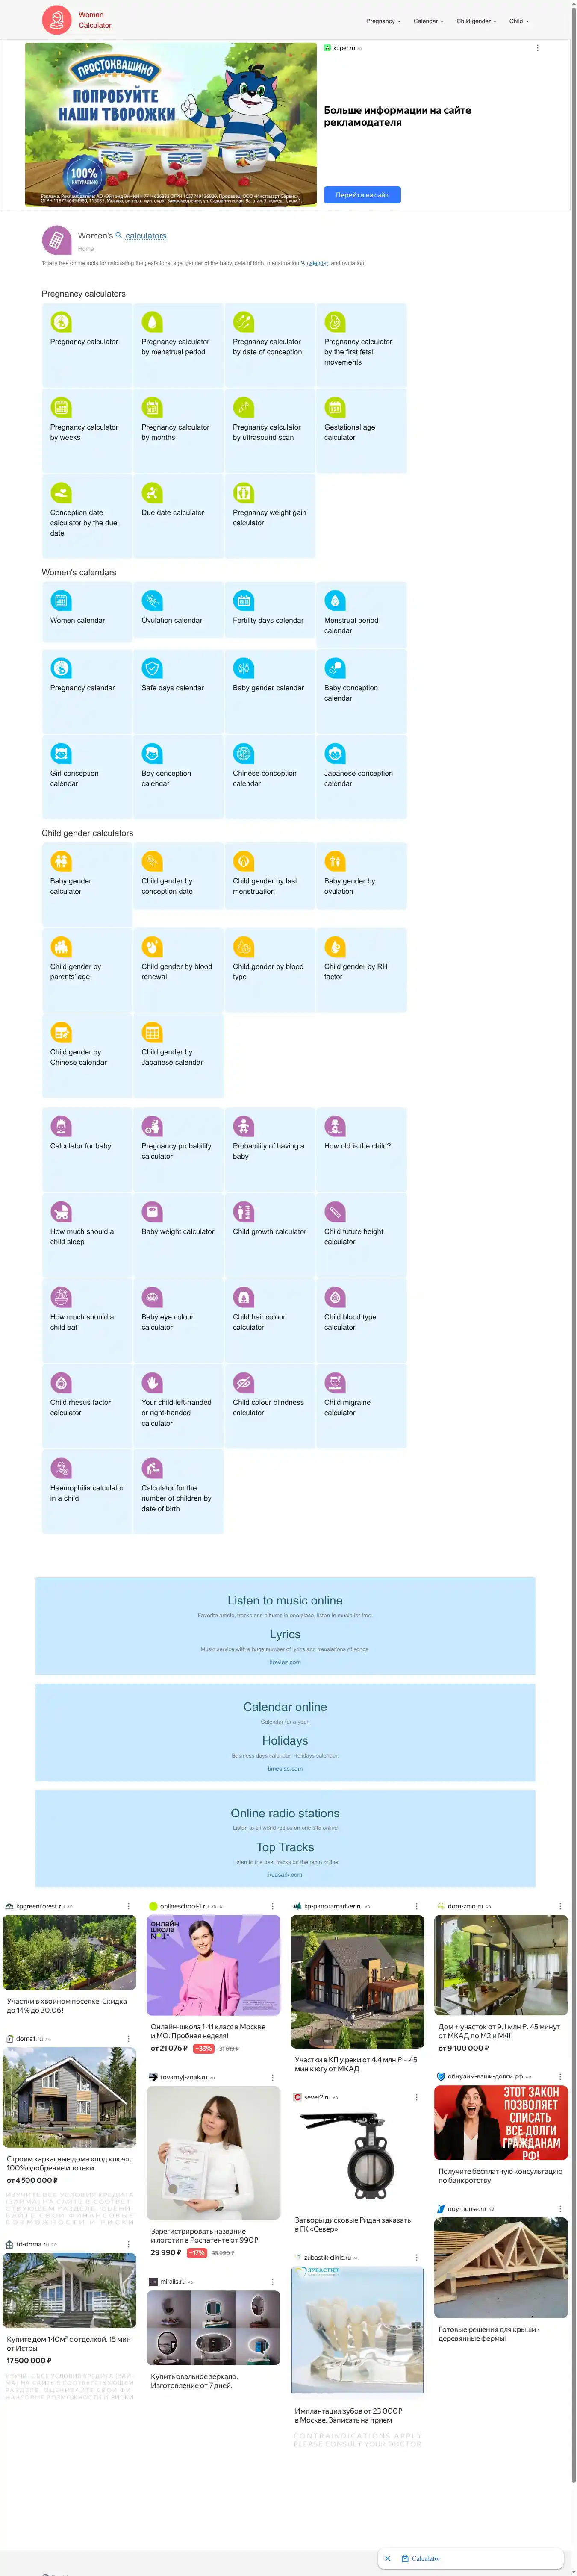
Task: Click the Перейти на сайт ad button
Action: tap(362, 195)
